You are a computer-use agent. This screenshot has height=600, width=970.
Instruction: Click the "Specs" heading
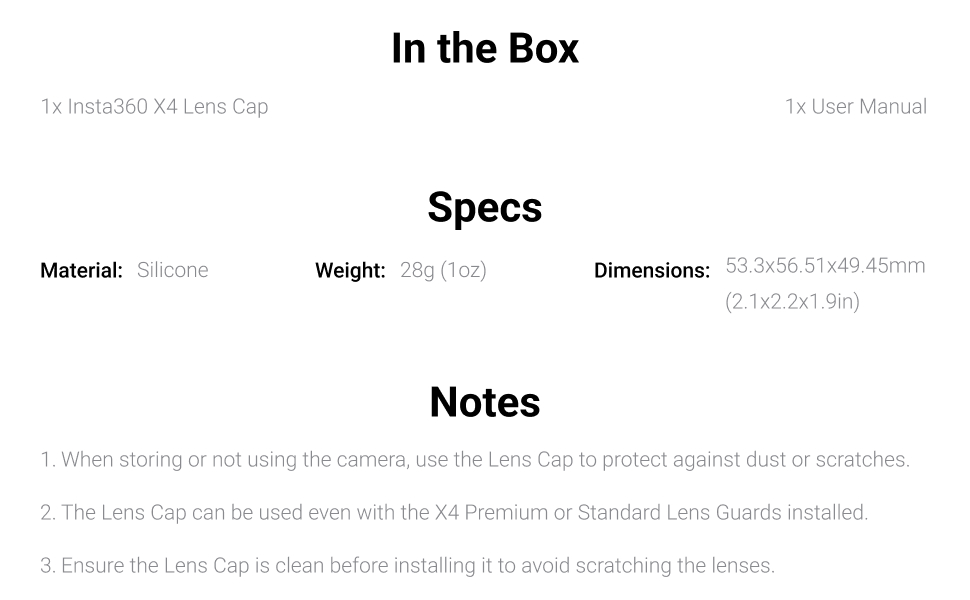(485, 207)
